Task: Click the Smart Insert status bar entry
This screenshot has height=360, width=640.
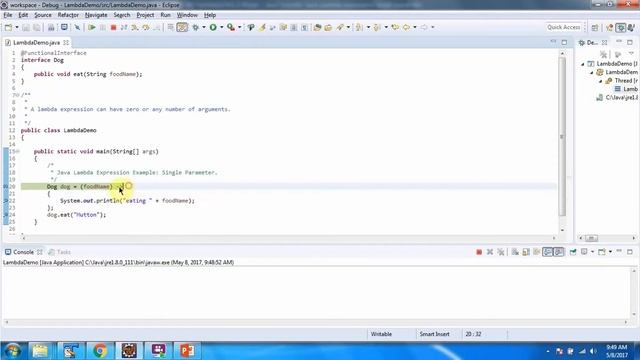Action: pos(434,334)
